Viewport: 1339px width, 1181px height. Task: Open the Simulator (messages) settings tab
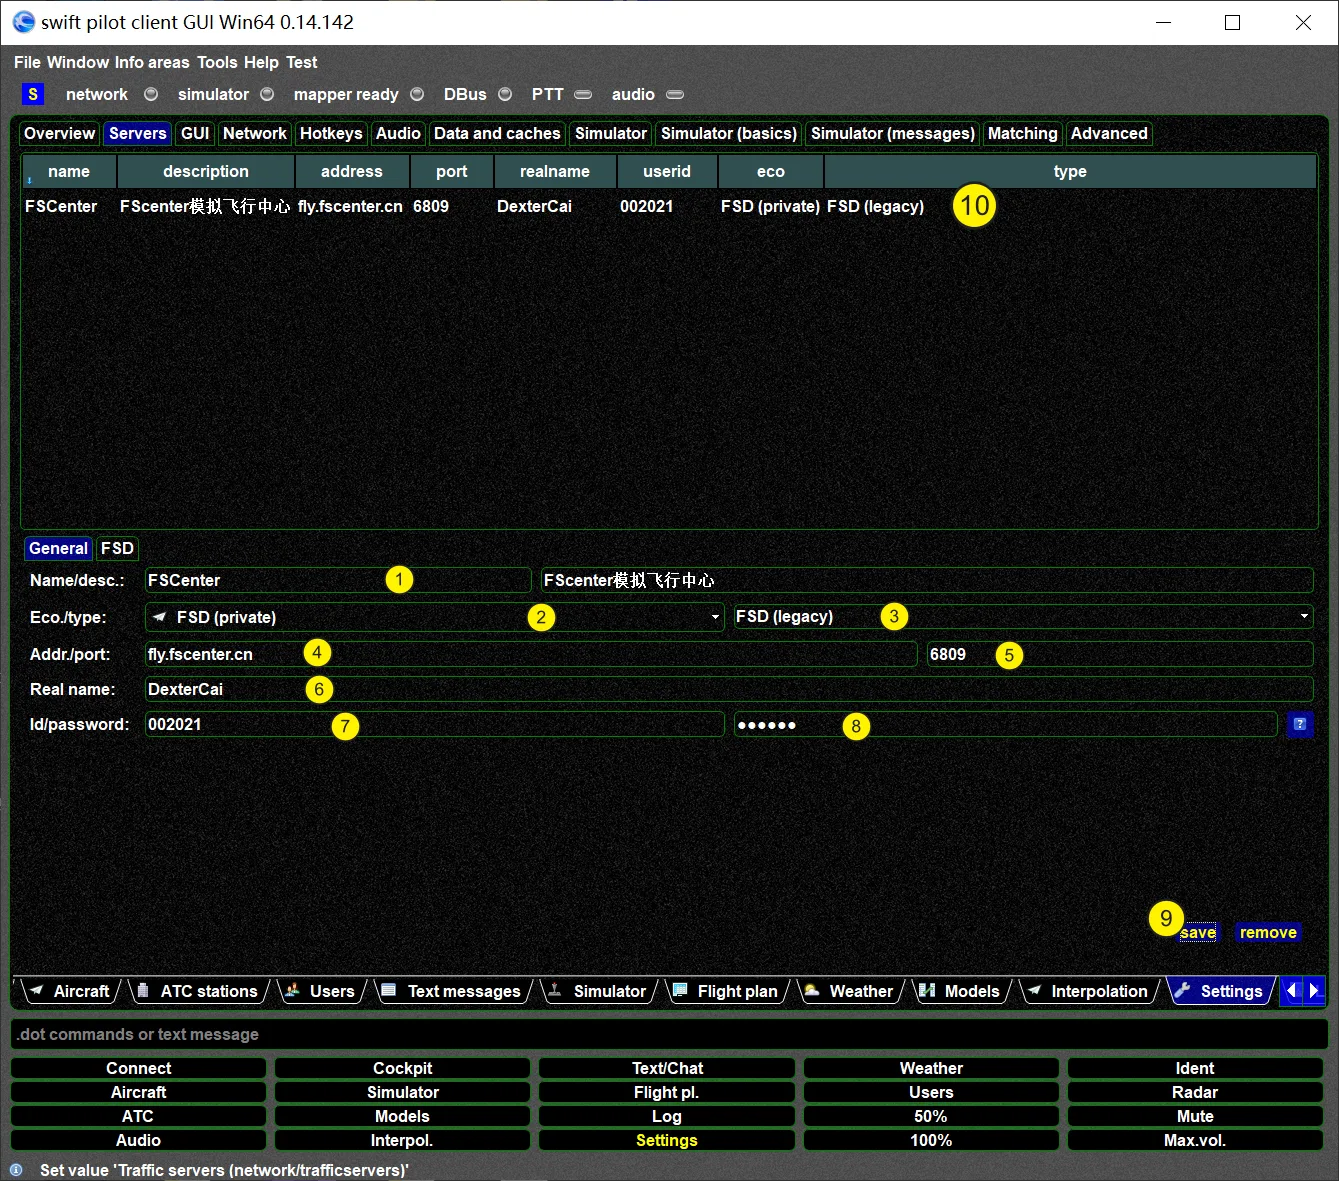tap(893, 133)
